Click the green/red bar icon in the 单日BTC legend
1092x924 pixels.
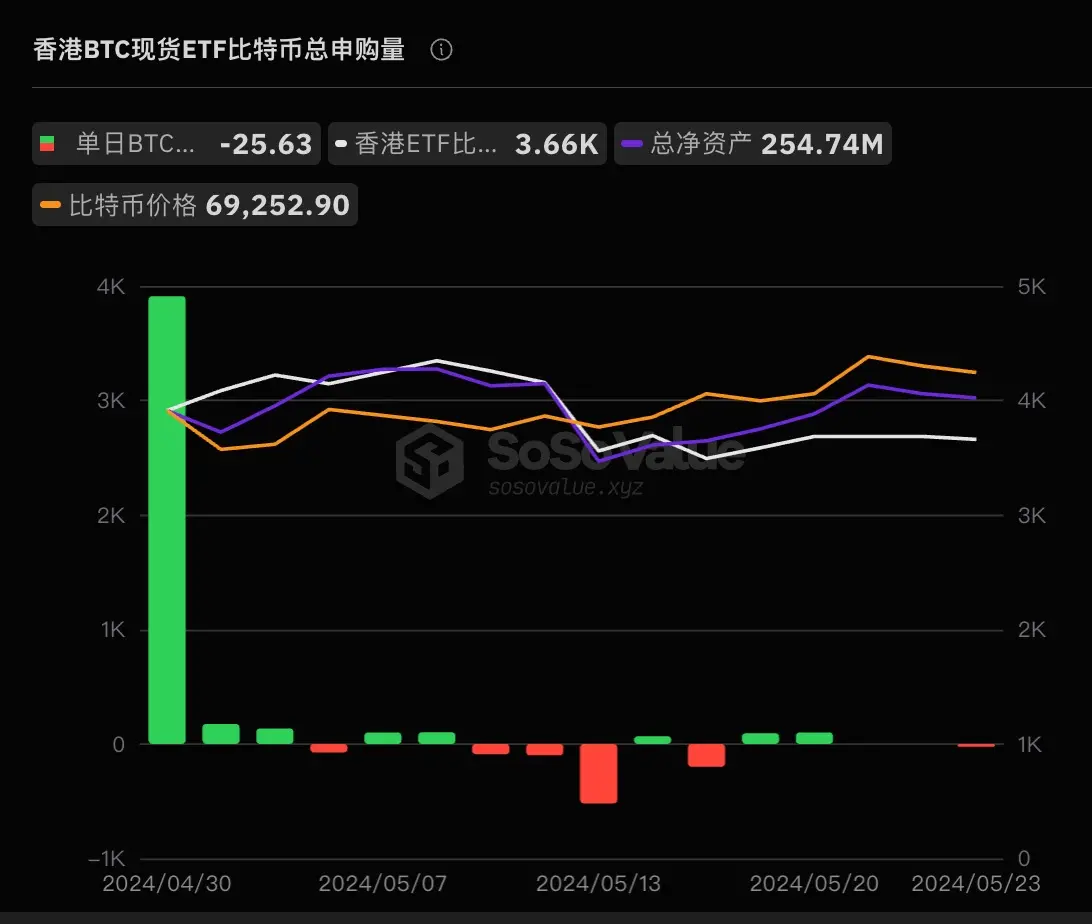click(49, 143)
